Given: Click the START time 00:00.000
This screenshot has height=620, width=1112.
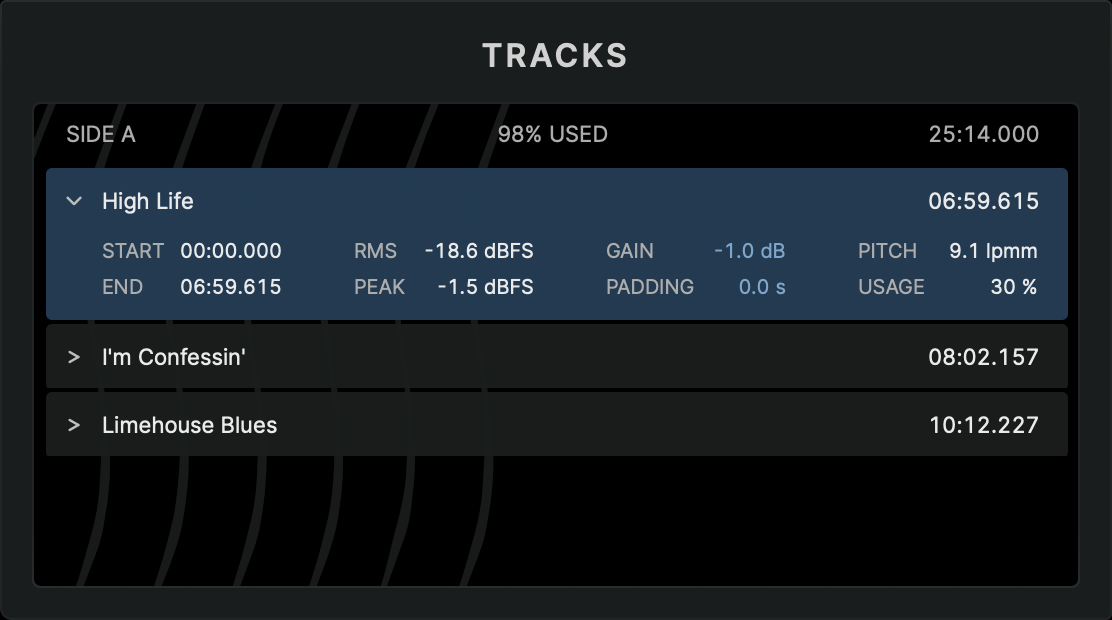Looking at the screenshot, I should [x=231, y=251].
